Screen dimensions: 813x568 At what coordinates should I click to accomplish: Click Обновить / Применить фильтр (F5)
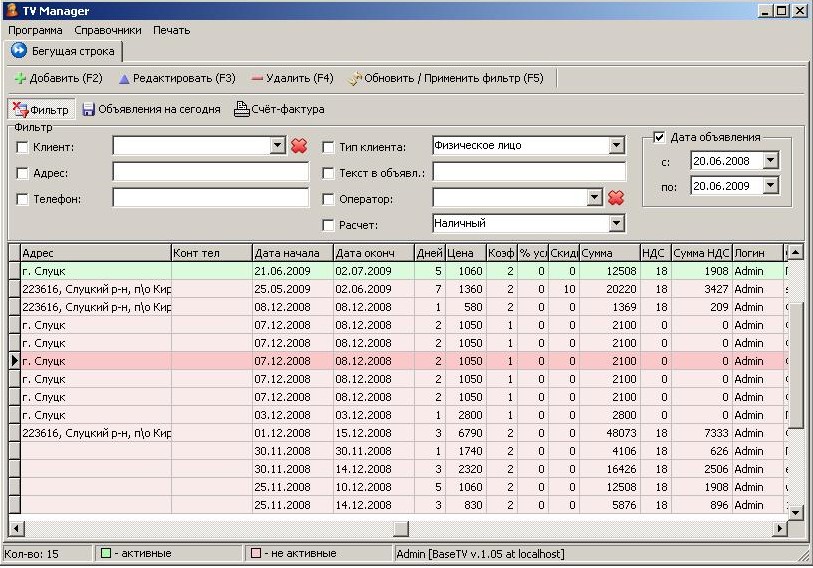[446, 79]
